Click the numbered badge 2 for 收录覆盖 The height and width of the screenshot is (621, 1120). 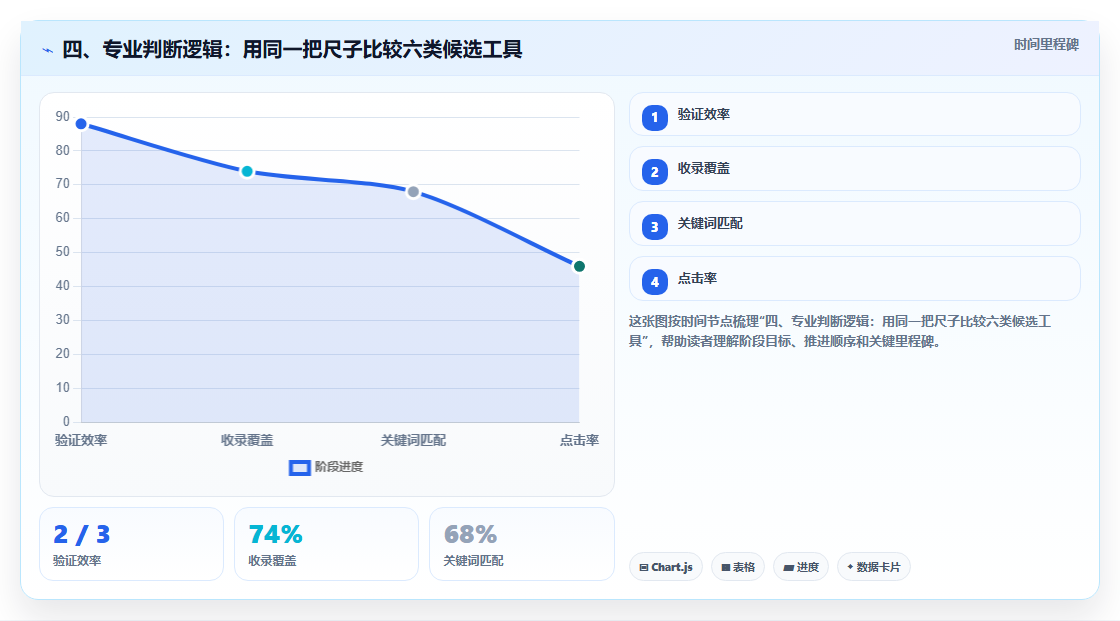click(654, 172)
